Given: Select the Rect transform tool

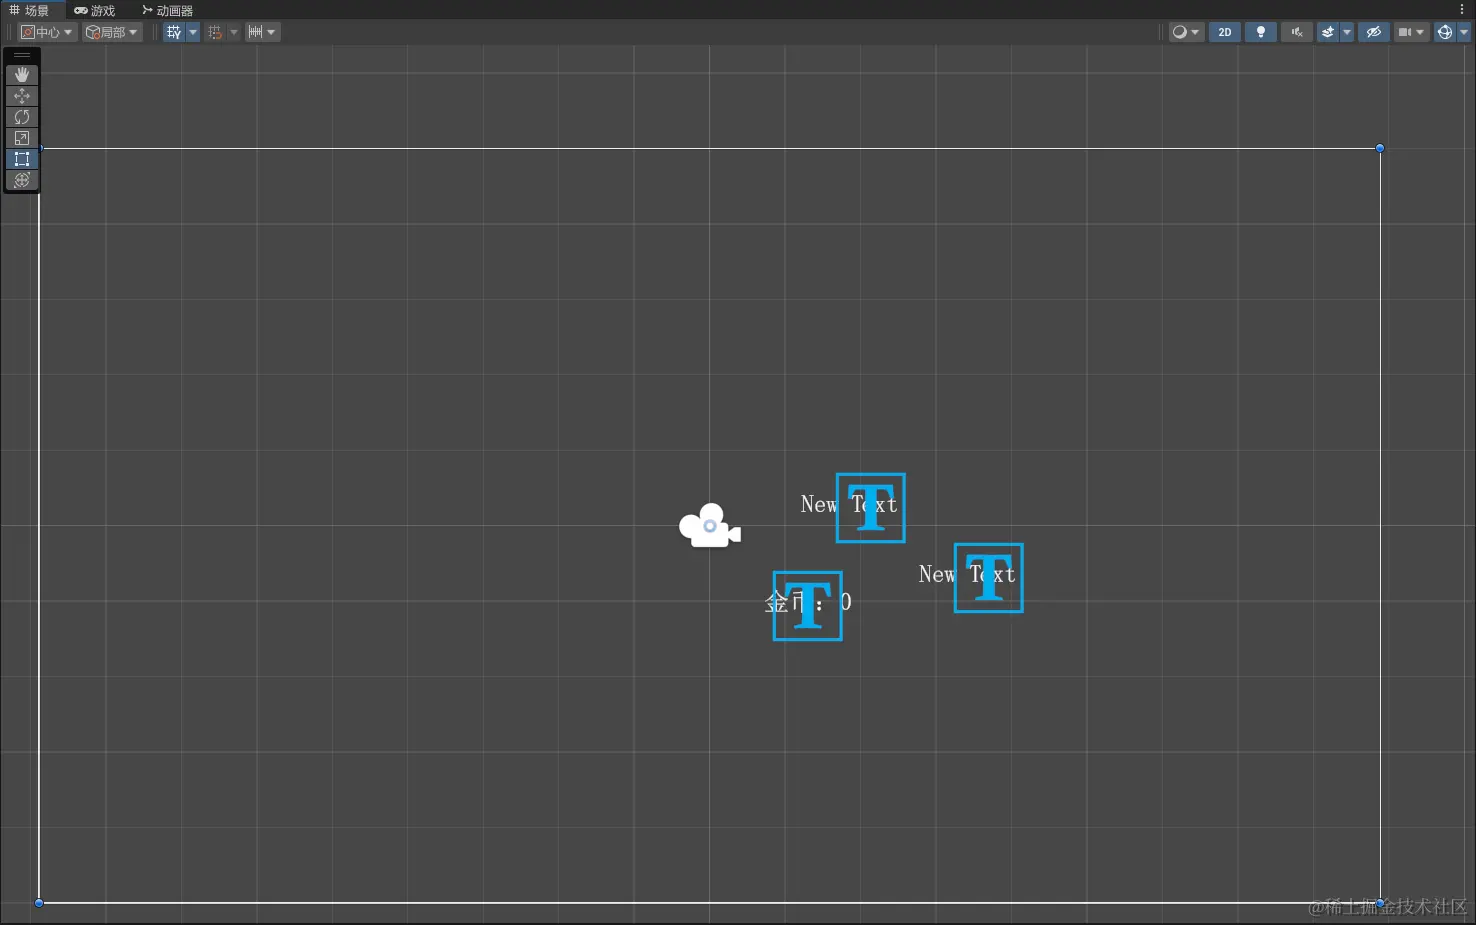Looking at the screenshot, I should pyautogui.click(x=22, y=159).
